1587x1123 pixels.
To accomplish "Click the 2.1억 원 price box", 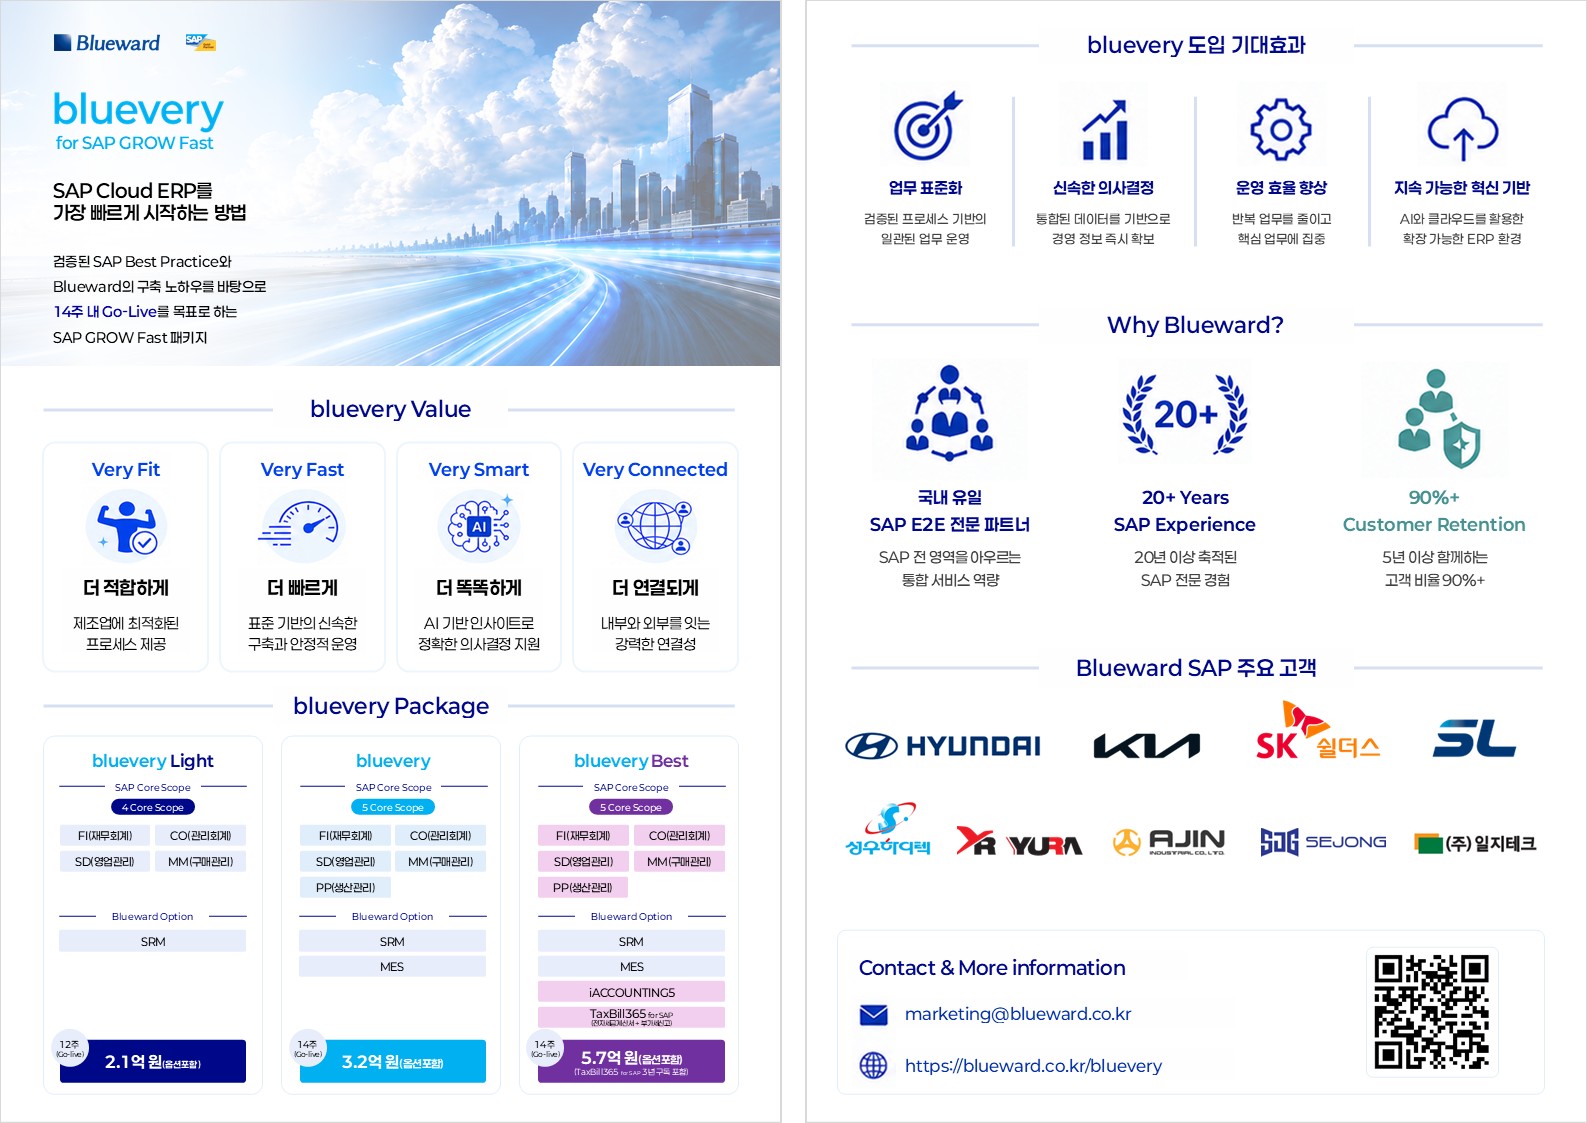I will [153, 1061].
